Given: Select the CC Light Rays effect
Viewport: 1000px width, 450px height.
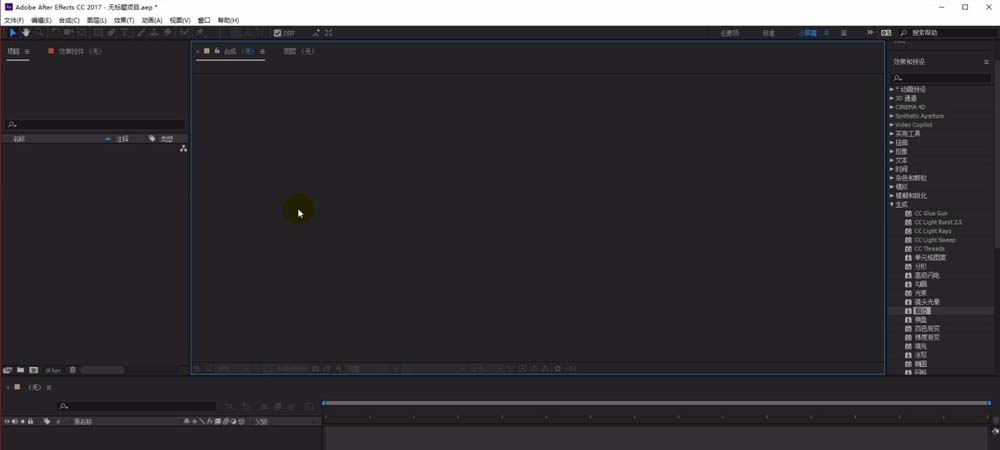Looking at the screenshot, I should pos(932,231).
